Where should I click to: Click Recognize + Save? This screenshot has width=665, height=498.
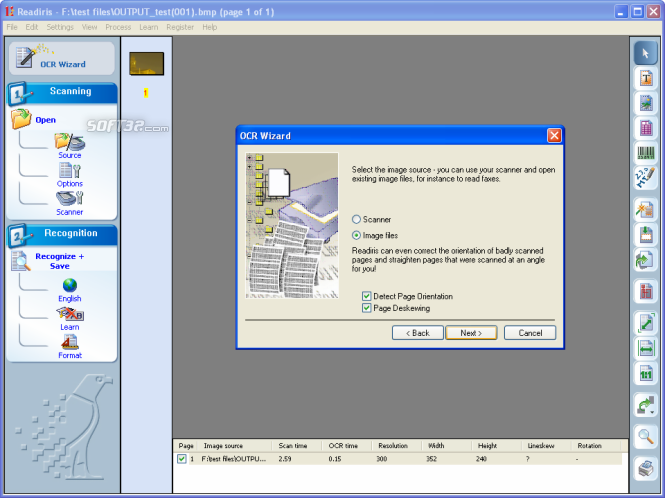59,261
